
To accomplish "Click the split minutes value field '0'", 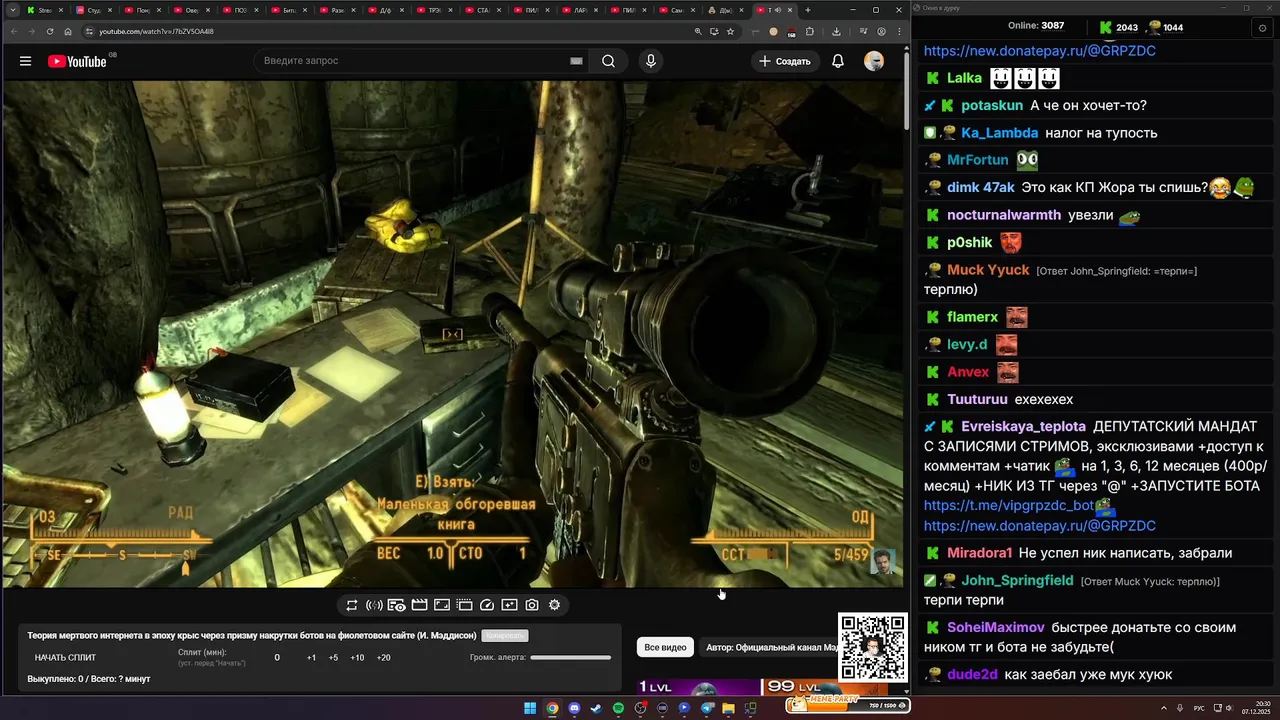I will (277, 658).
